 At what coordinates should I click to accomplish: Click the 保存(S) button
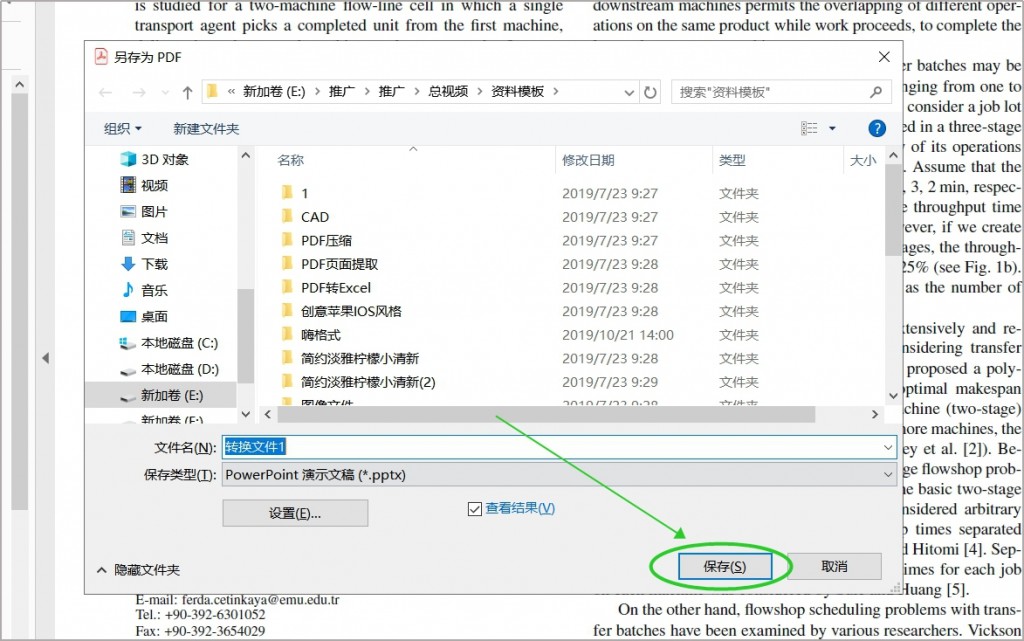[x=725, y=565]
